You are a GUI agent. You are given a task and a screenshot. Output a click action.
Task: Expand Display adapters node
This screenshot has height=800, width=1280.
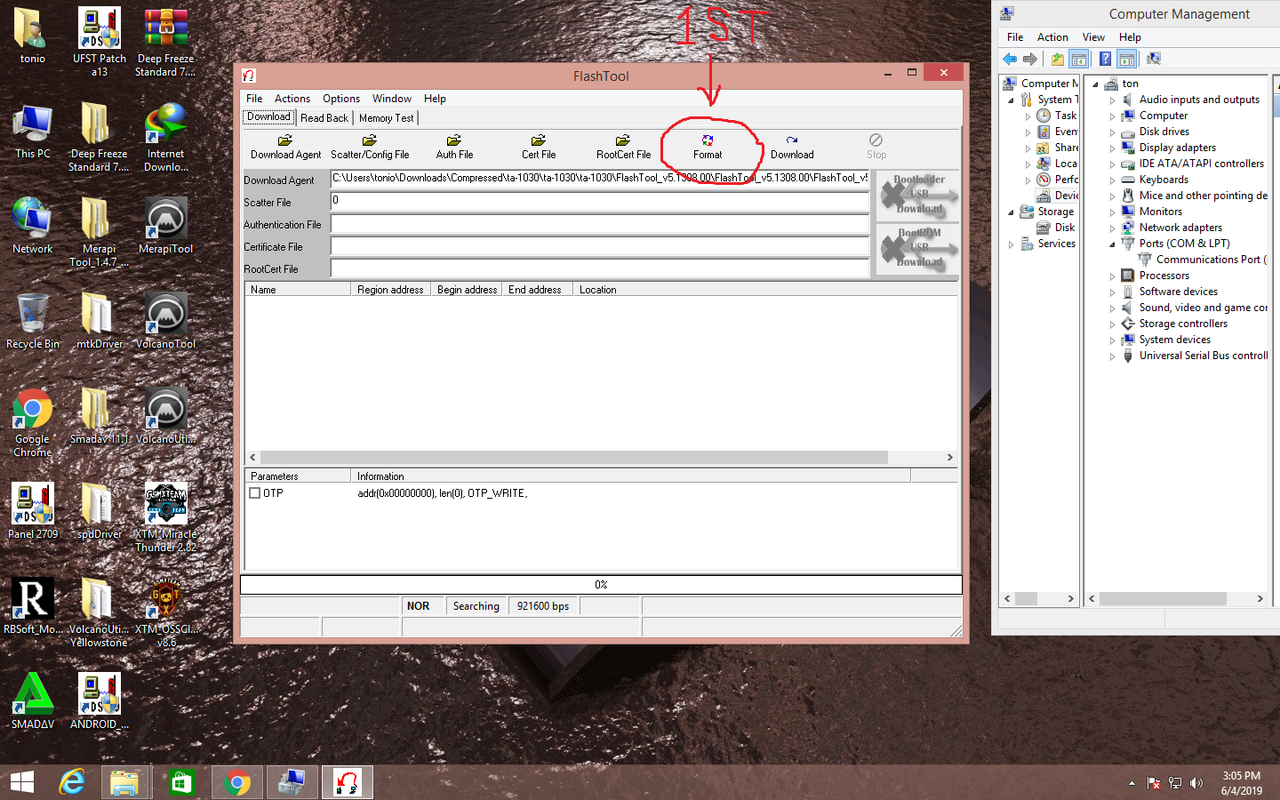click(1112, 148)
